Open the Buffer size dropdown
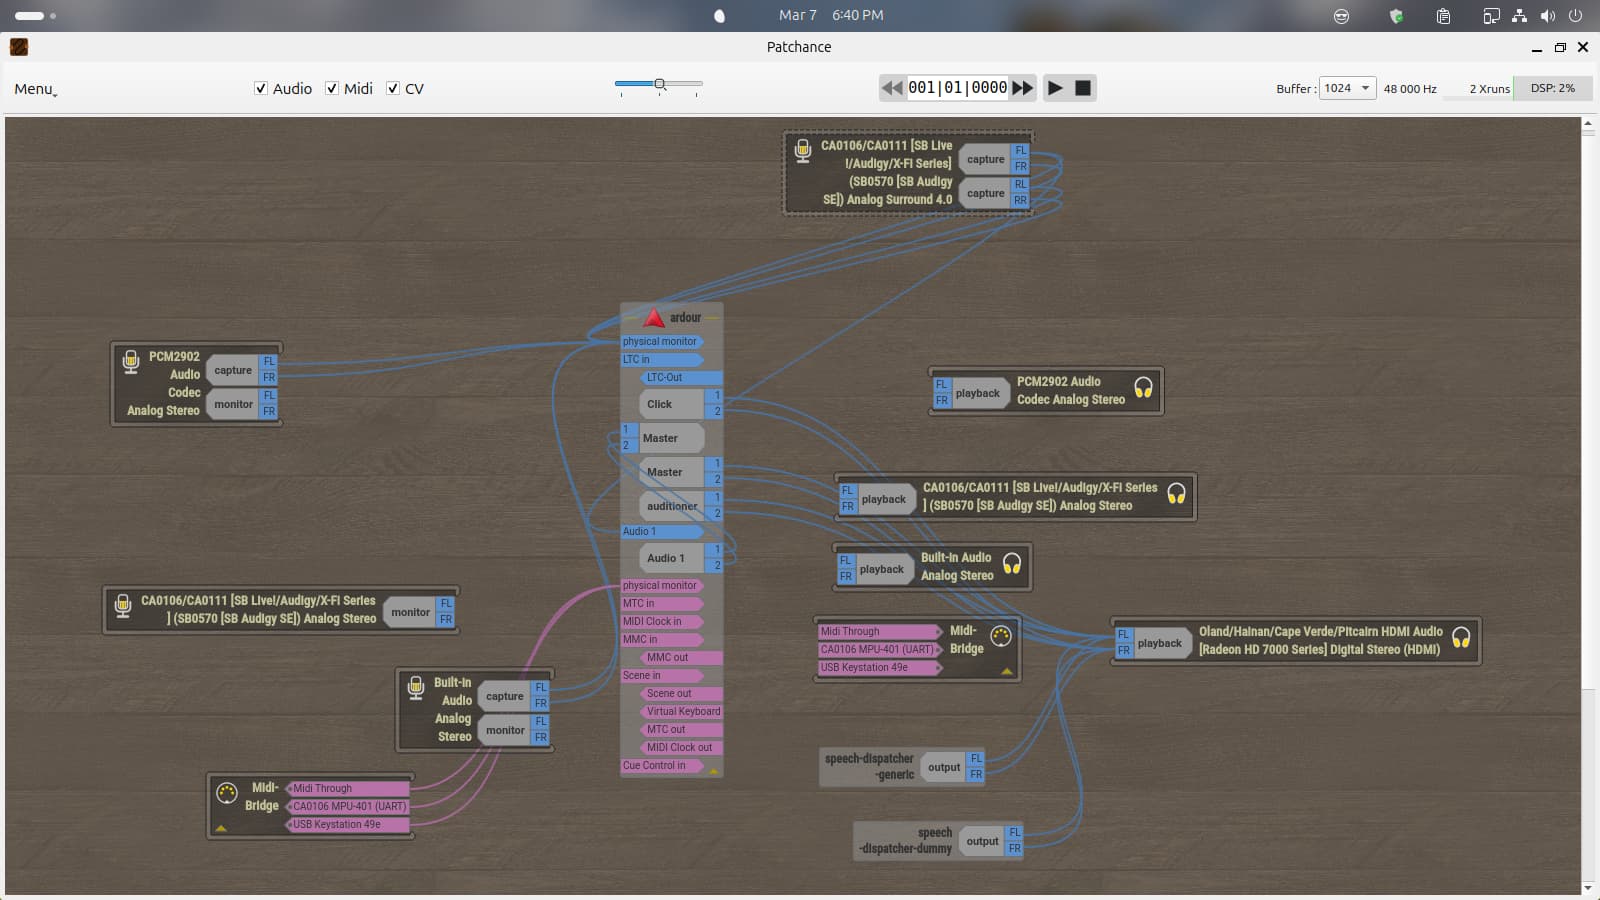The image size is (1600, 900). pyautogui.click(x=1347, y=88)
